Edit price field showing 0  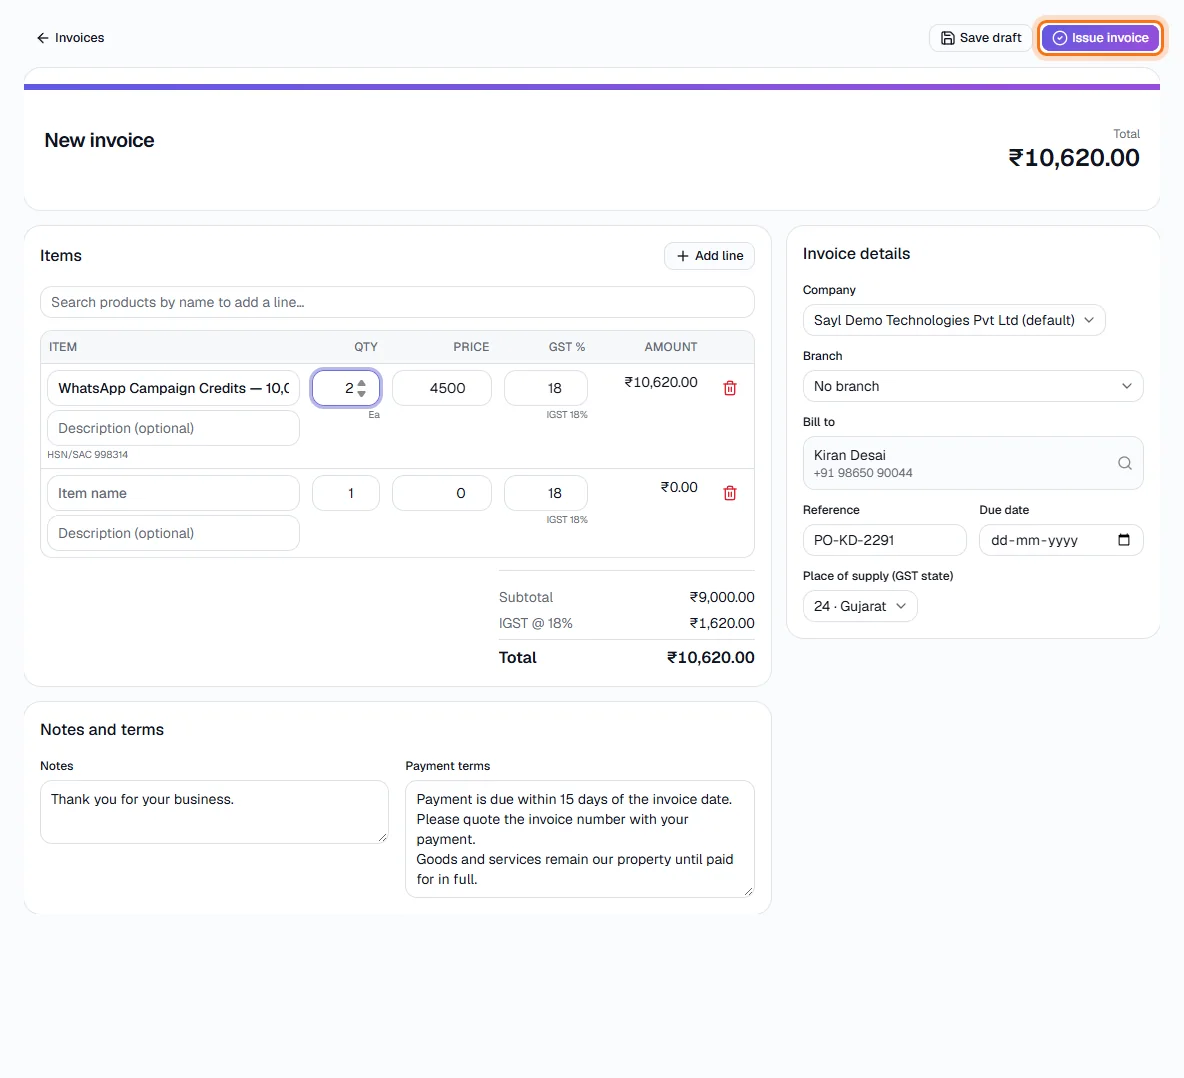click(x=442, y=493)
